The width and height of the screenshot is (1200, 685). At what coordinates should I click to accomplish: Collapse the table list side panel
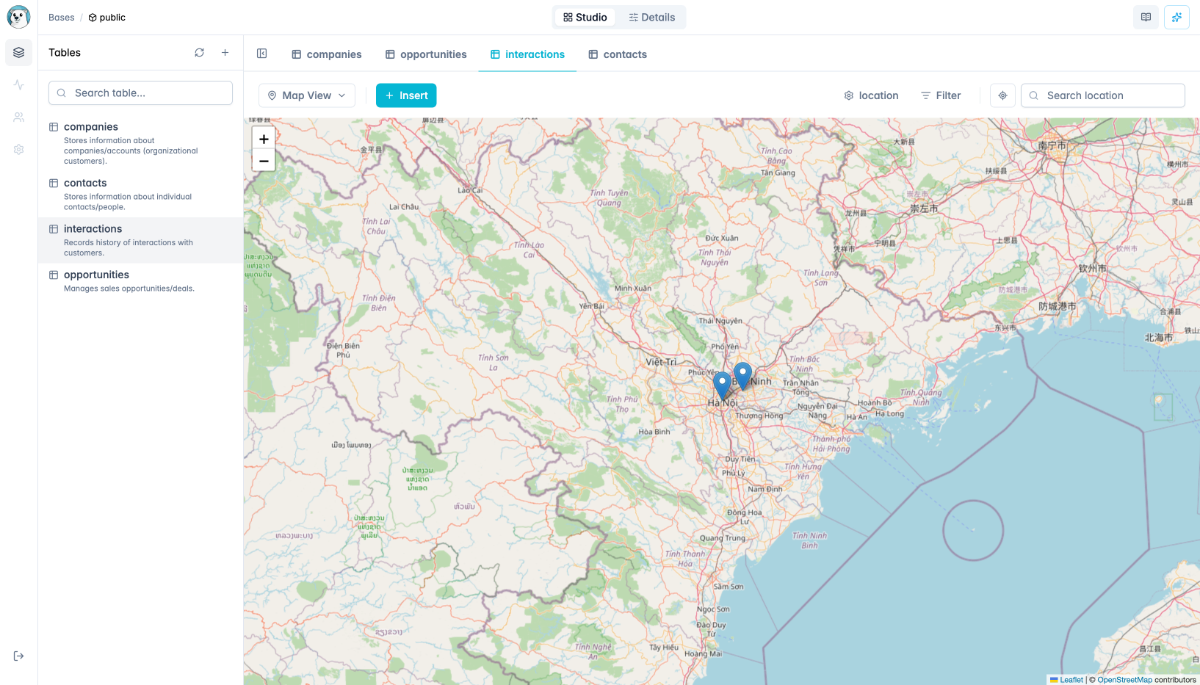click(x=262, y=52)
